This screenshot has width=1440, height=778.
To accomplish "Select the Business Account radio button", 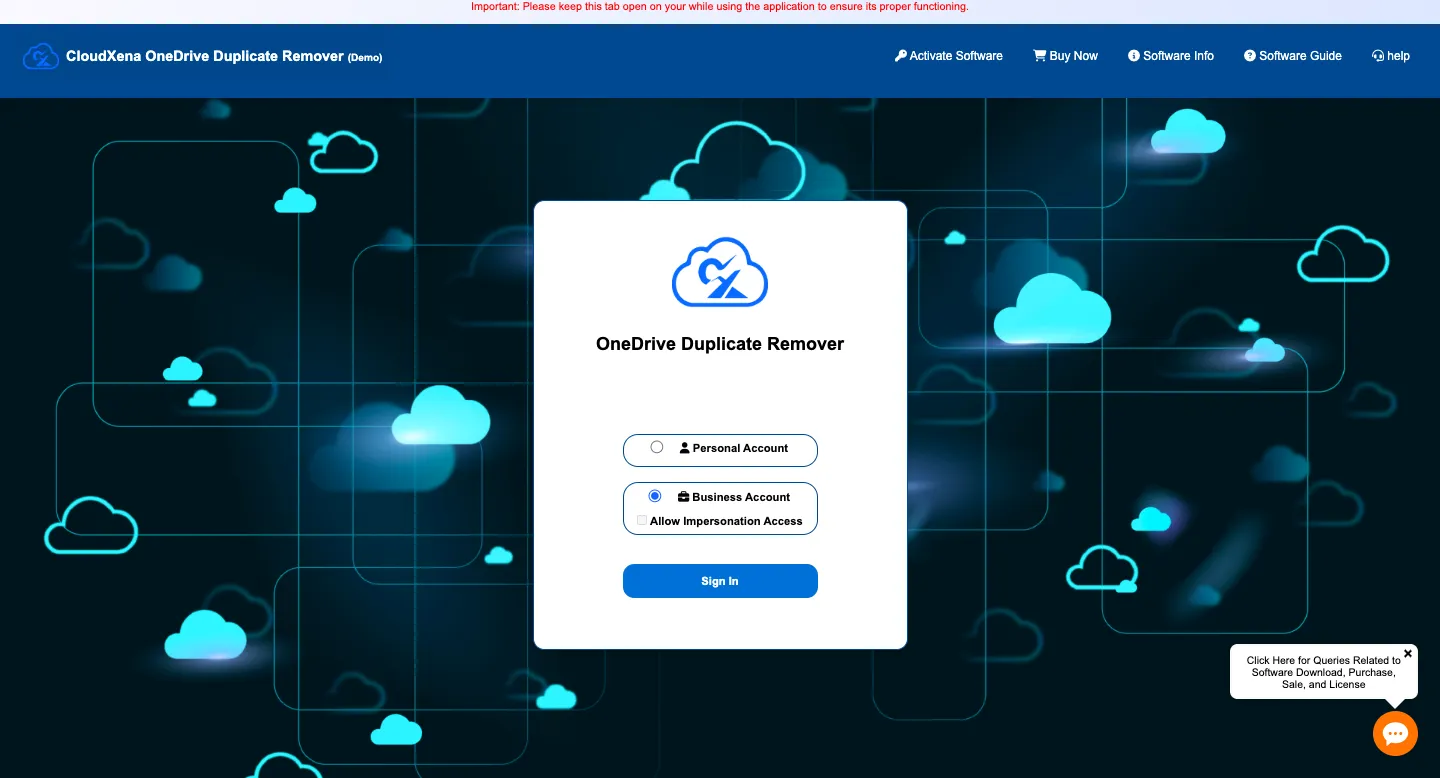I will (x=655, y=496).
